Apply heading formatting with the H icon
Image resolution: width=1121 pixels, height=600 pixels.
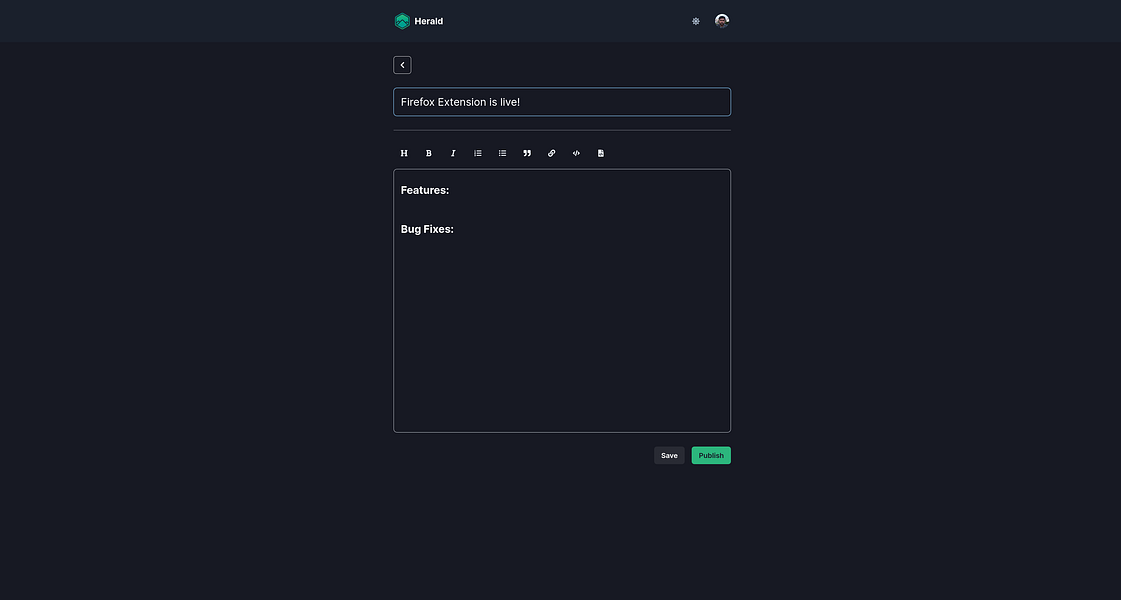click(x=404, y=153)
